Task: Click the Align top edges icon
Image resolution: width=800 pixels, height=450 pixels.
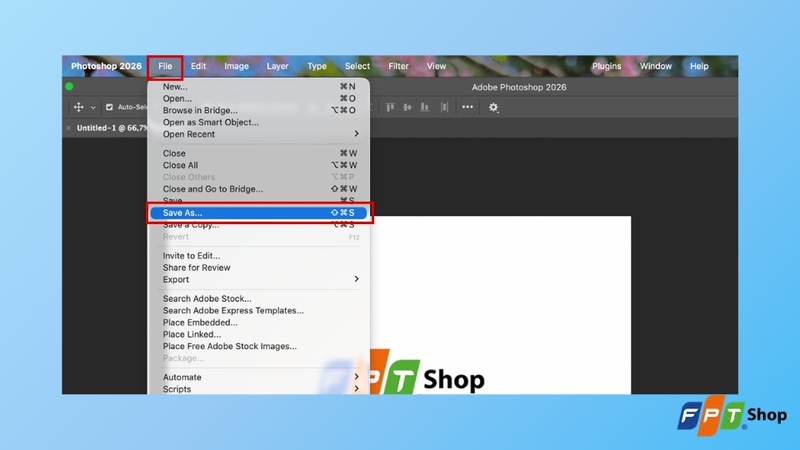Action: coord(390,107)
